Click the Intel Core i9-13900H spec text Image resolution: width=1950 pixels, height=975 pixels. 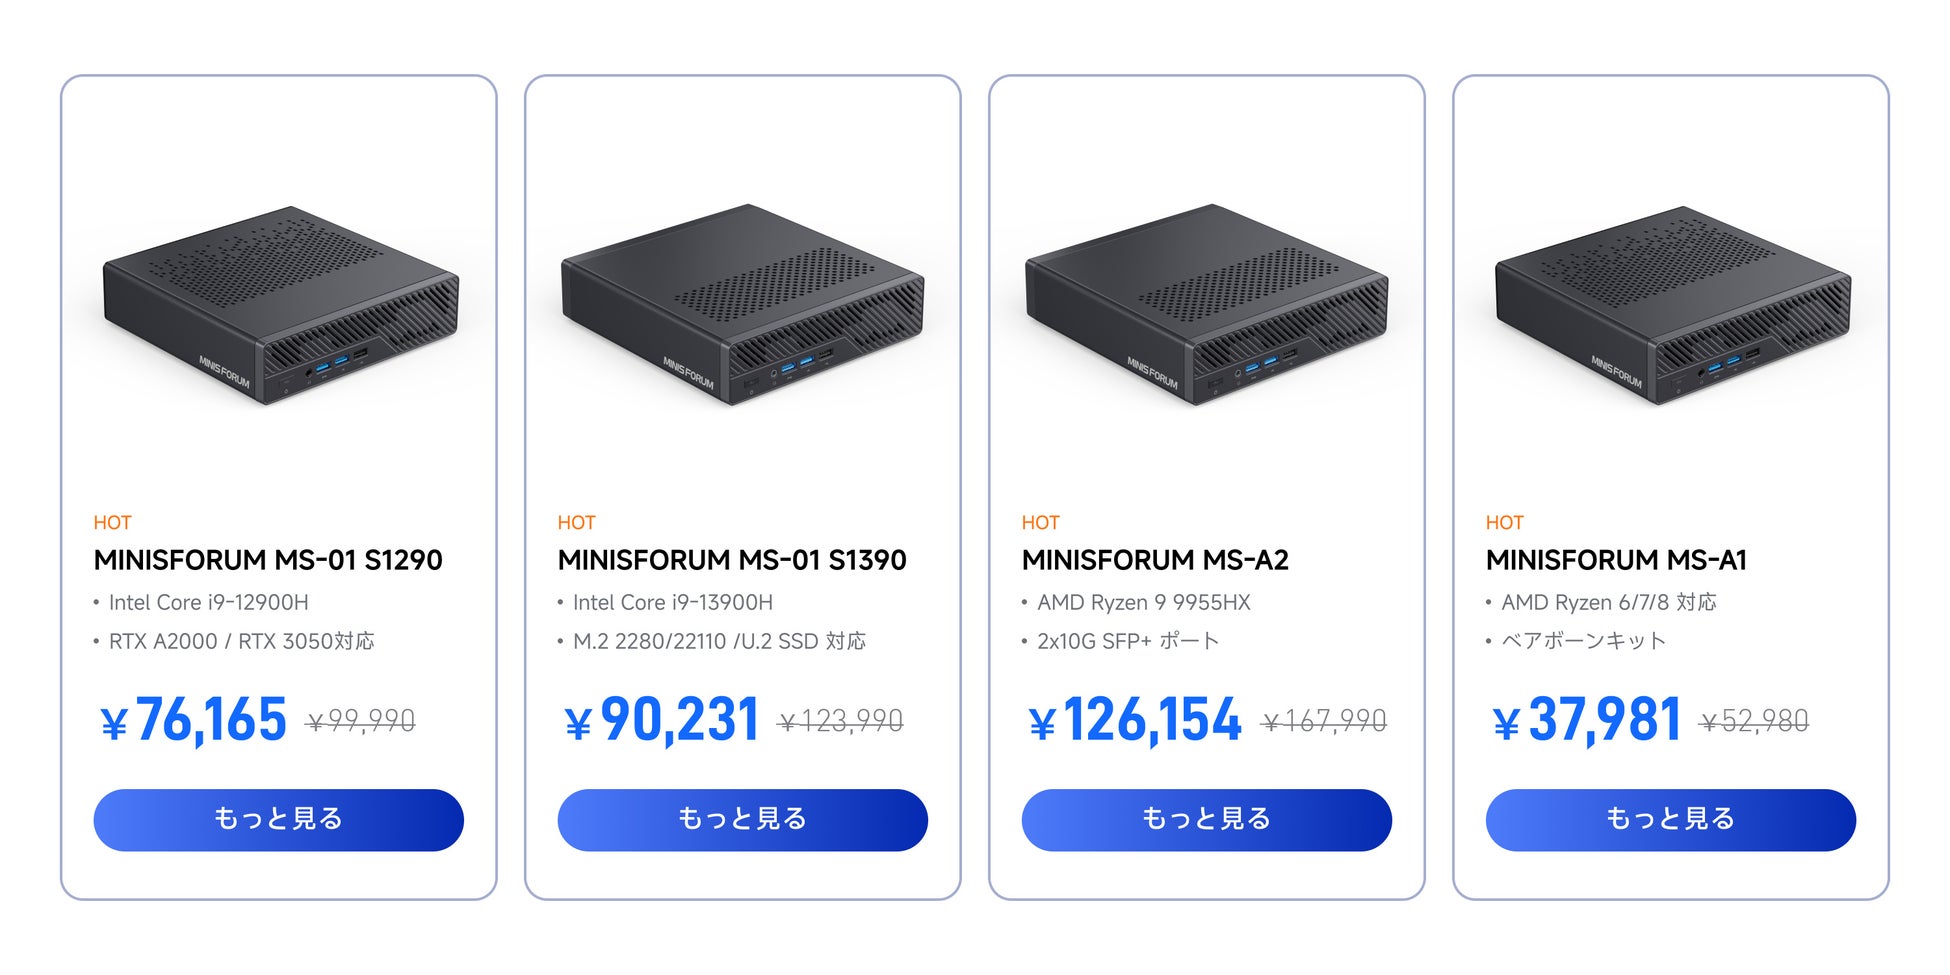(x=672, y=602)
